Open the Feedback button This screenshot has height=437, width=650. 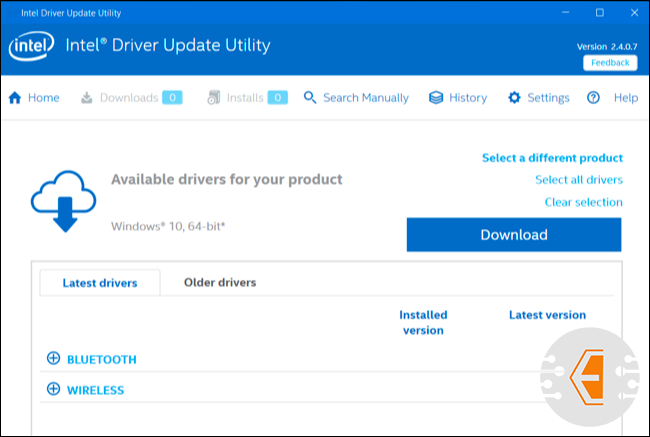(x=610, y=63)
